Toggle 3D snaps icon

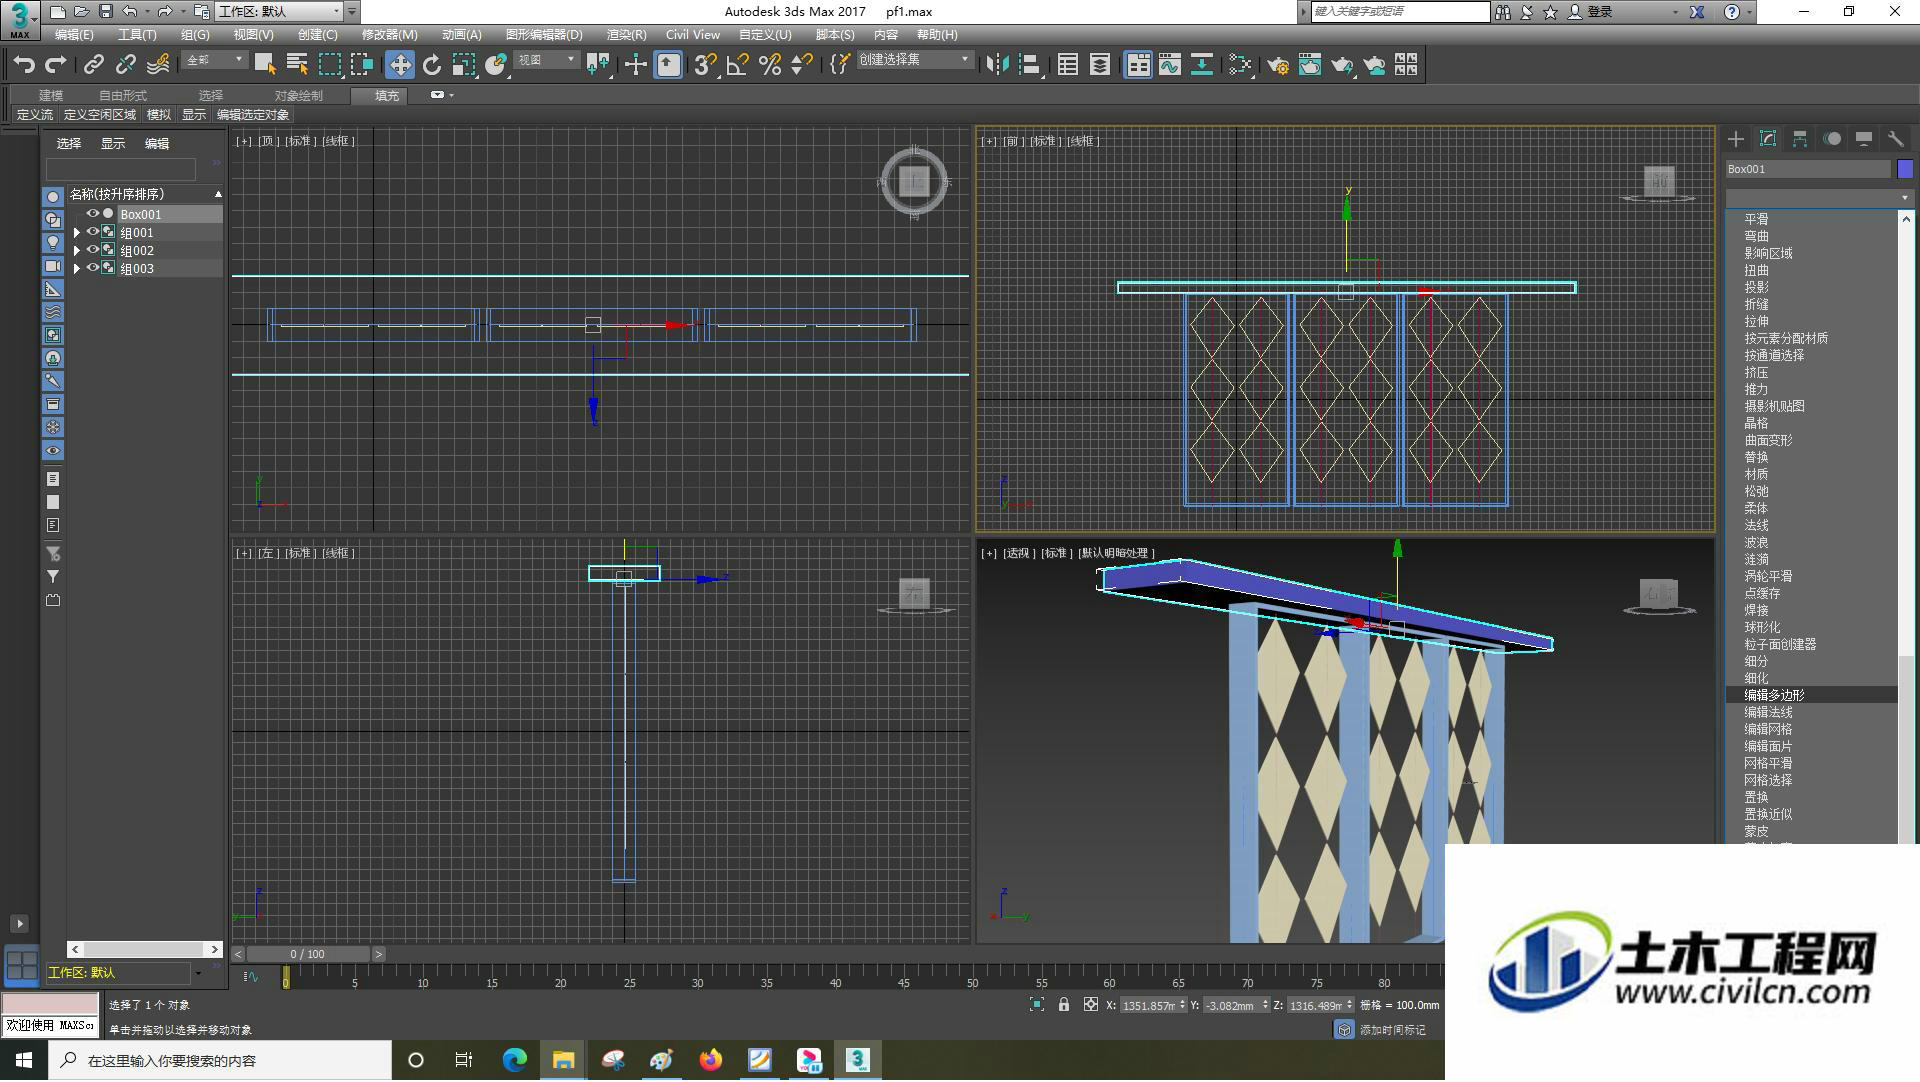[705, 65]
